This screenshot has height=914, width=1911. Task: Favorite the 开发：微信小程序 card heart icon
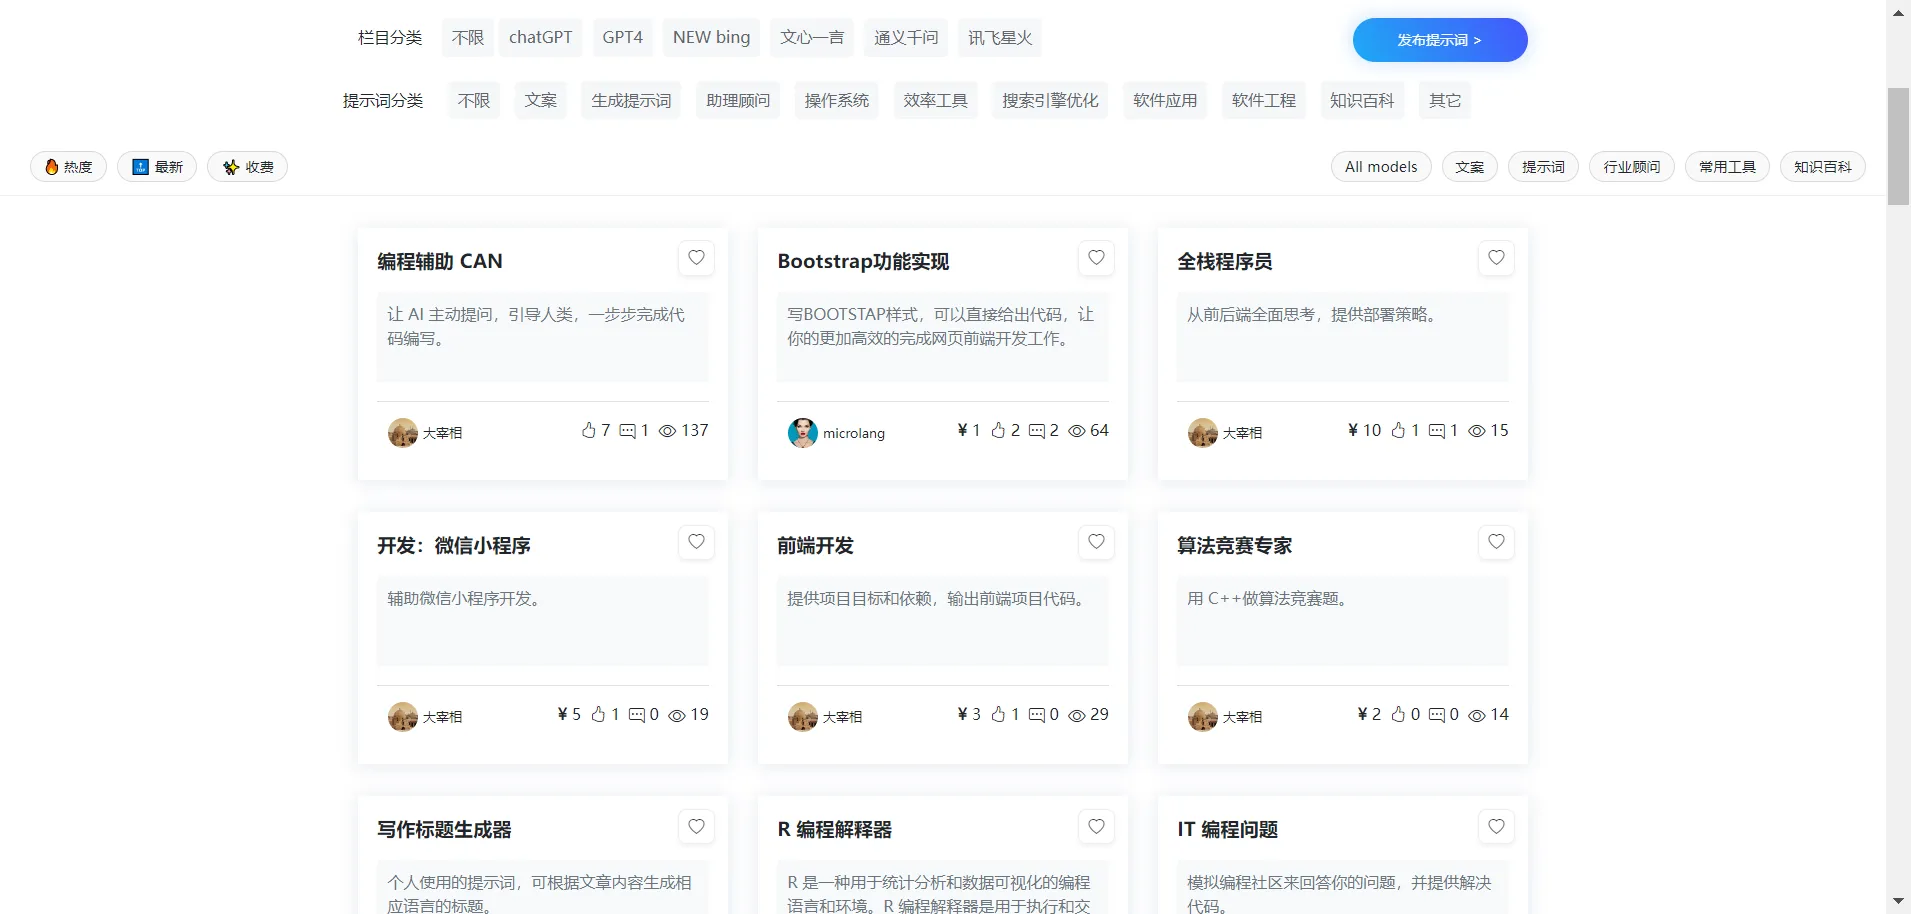coord(696,542)
